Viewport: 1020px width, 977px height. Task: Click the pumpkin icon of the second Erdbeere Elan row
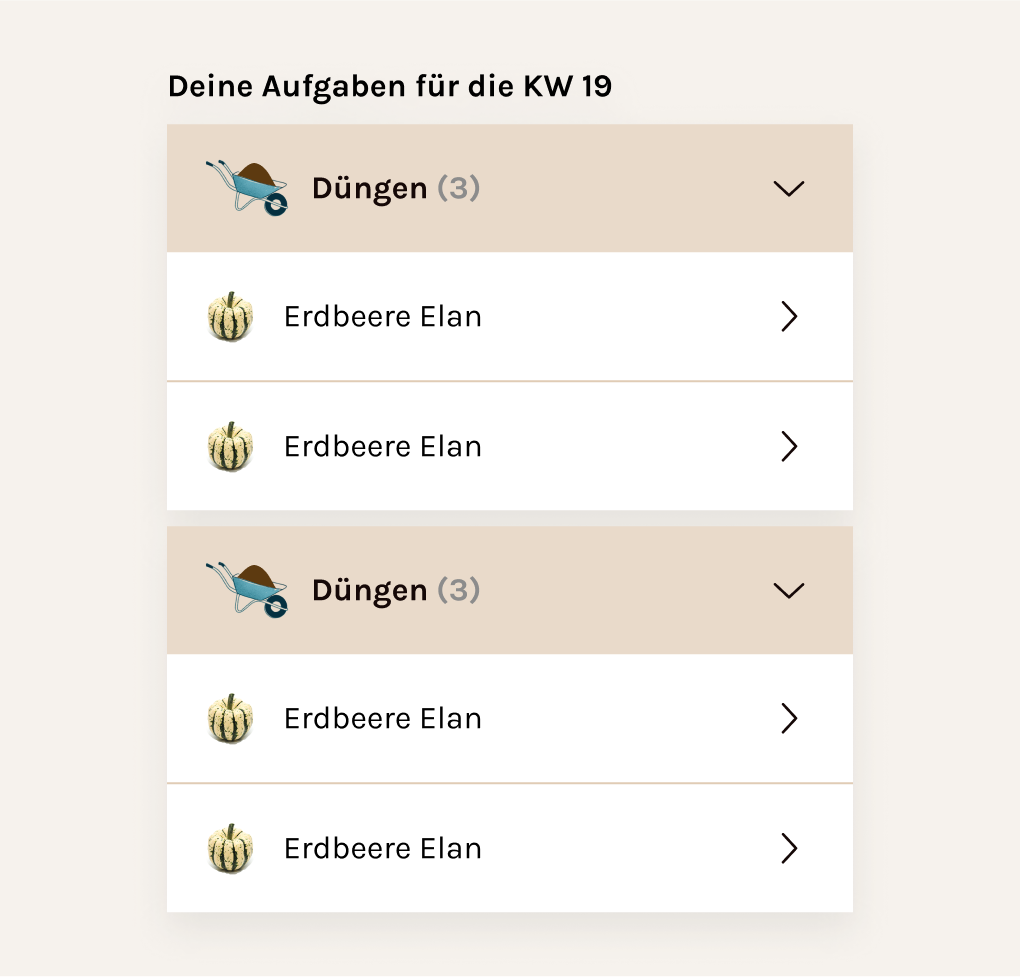(230, 446)
